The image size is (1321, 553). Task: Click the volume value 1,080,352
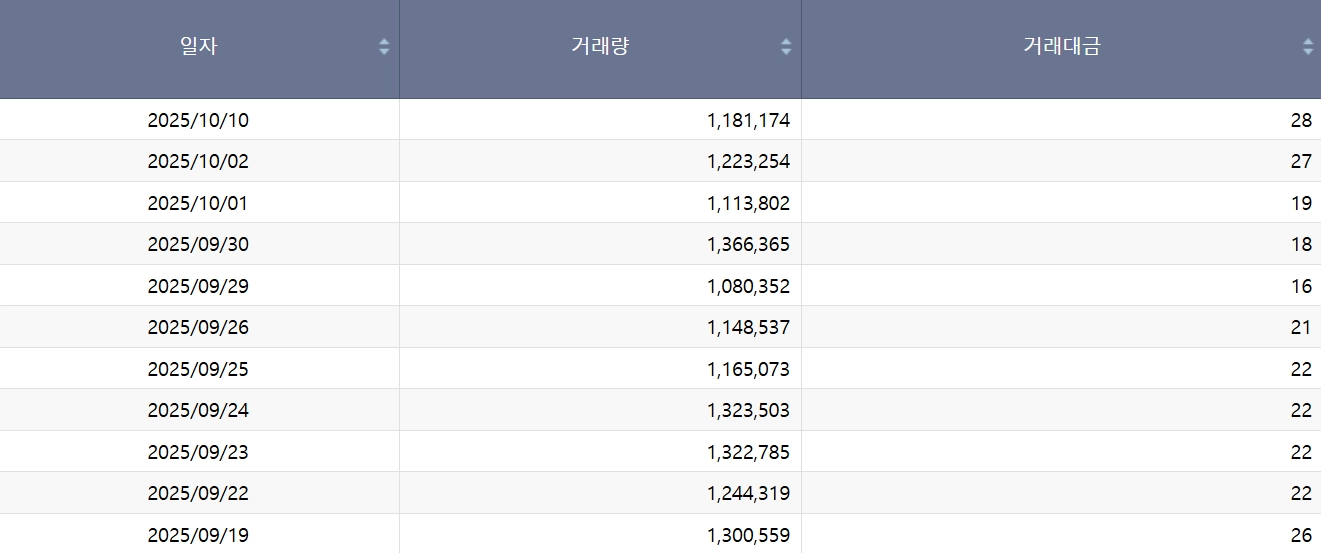click(x=748, y=287)
